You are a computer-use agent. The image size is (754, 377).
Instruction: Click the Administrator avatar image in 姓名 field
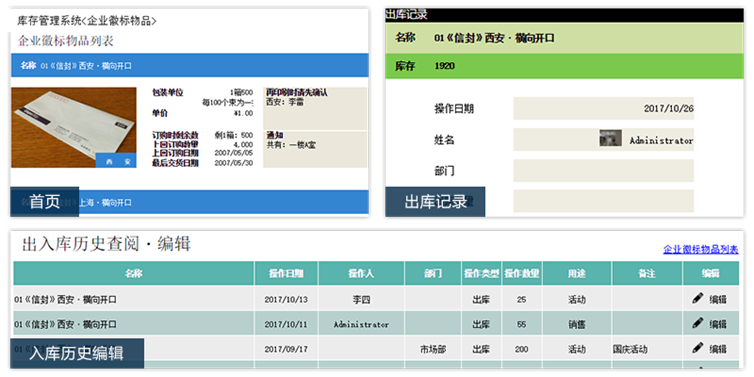pos(610,138)
